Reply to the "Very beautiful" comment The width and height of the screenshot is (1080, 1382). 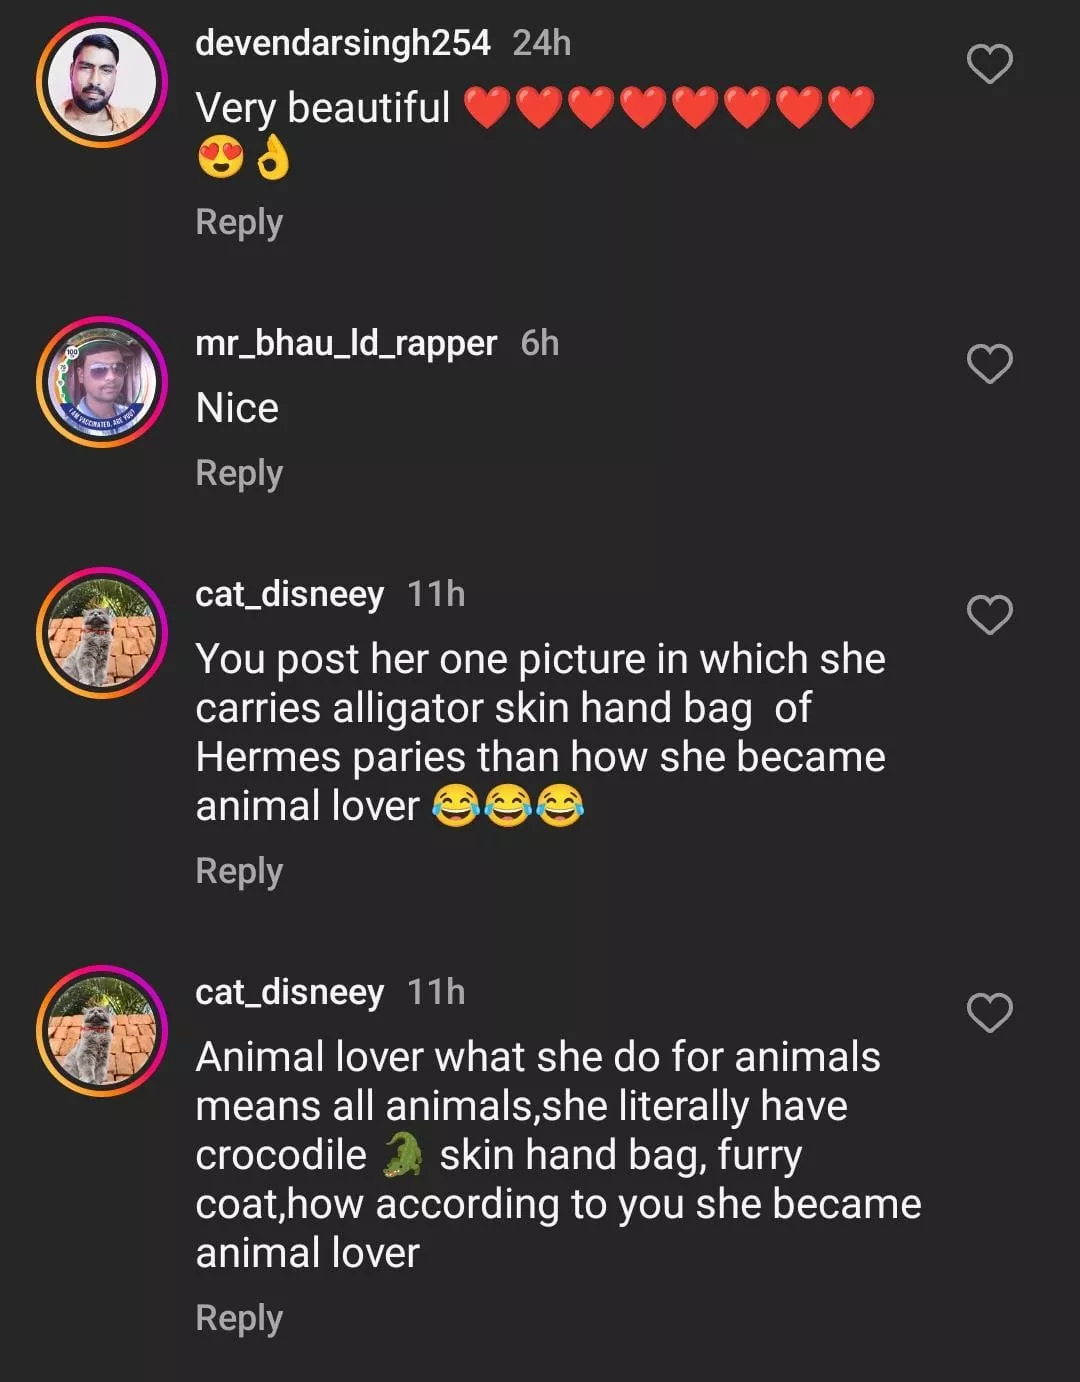pos(239,222)
